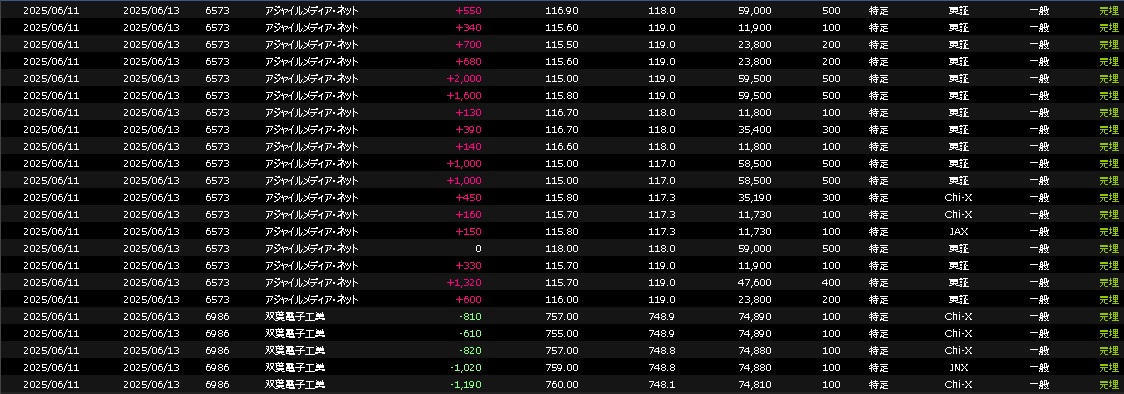Click the +1,320 profit value
This screenshot has height=394, width=1124.
[464, 283]
